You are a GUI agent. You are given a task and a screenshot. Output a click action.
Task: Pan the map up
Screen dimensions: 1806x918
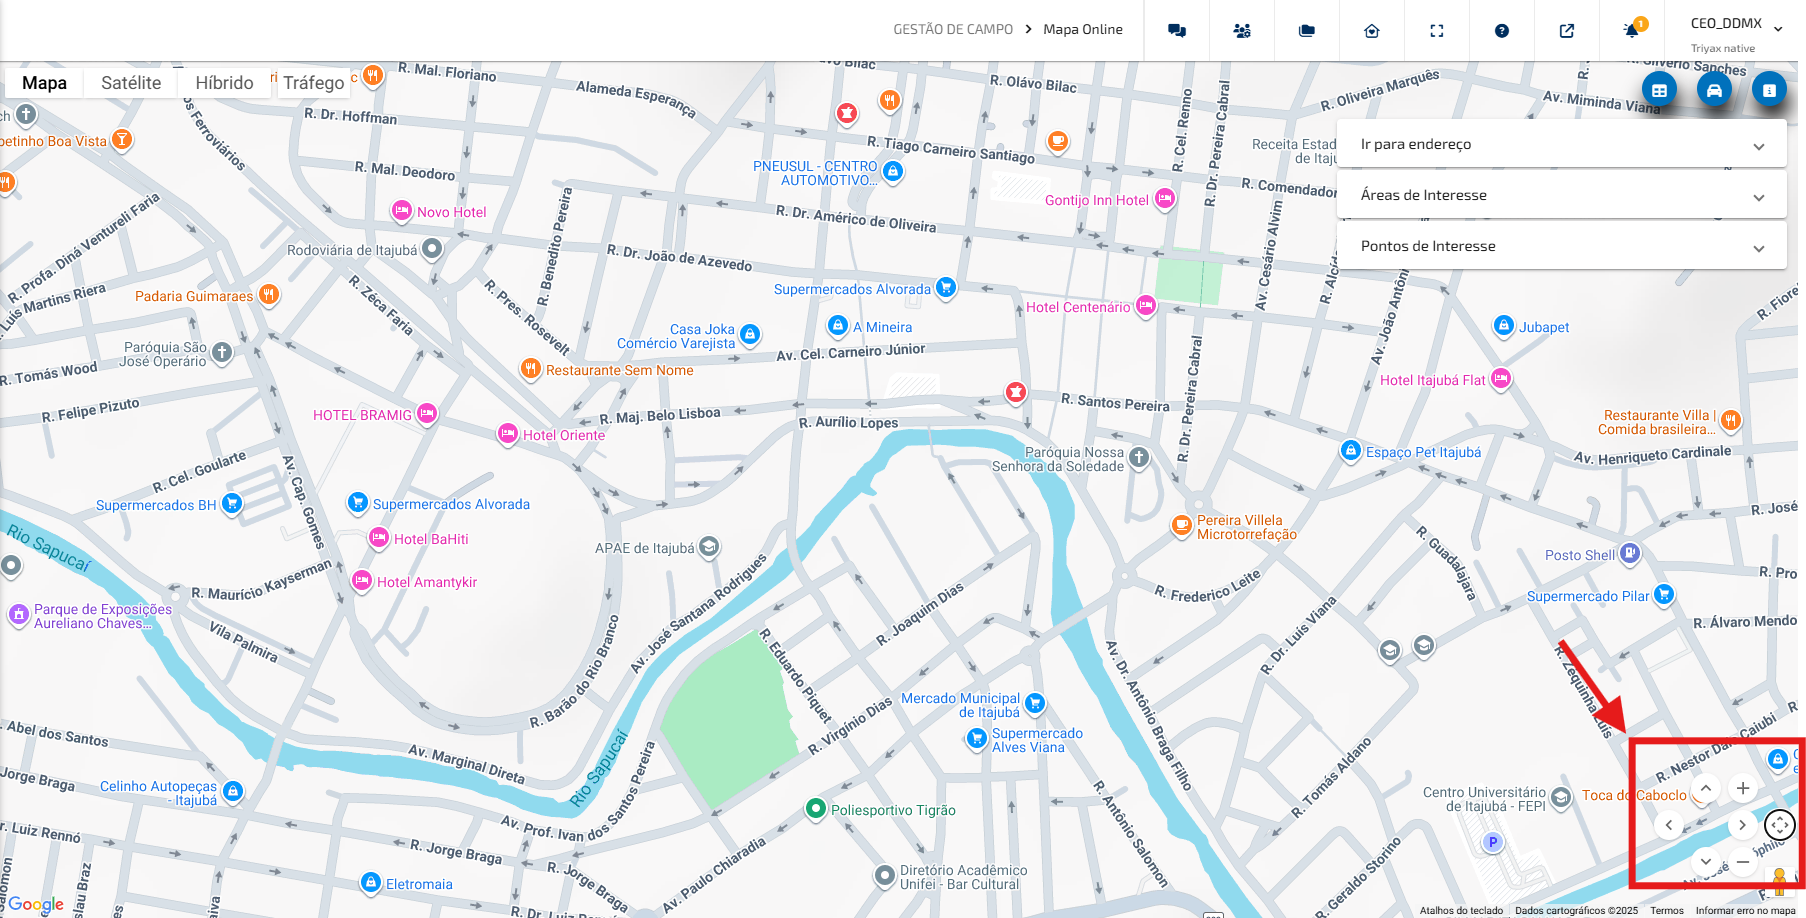pyautogui.click(x=1706, y=788)
